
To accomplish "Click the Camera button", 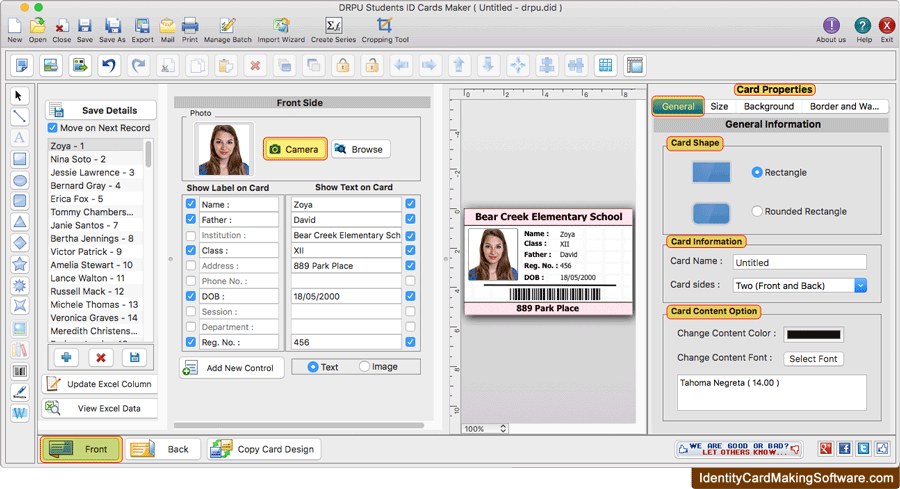I will 295,149.
